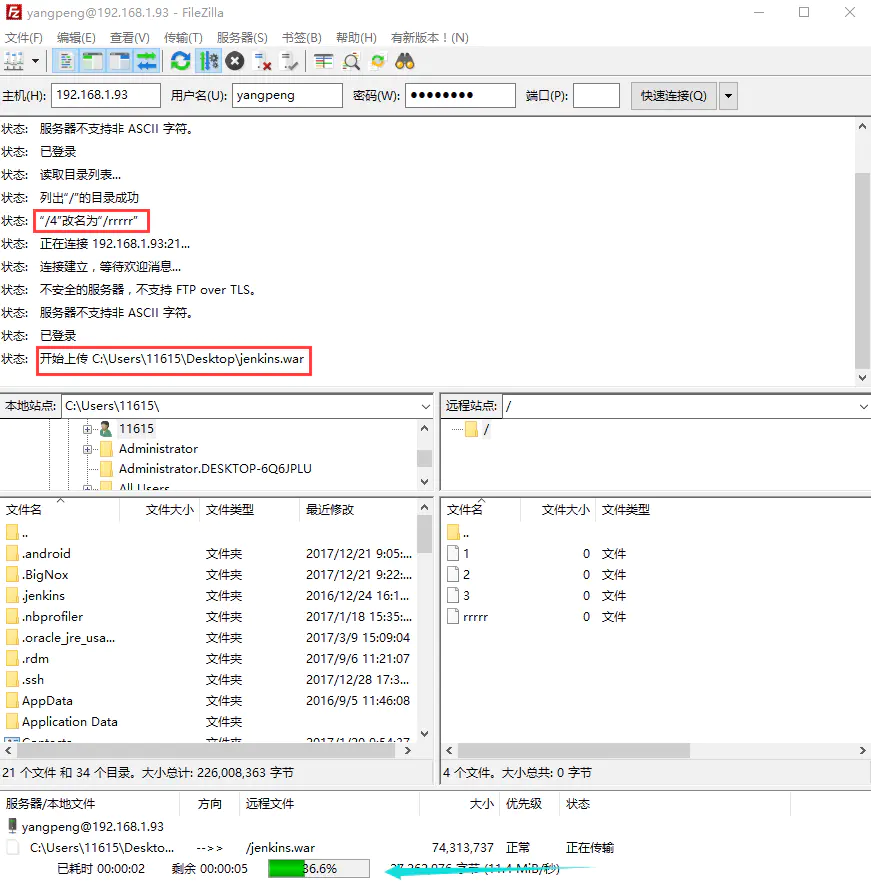Screen dimensions: 871x889
Task: Toggle message log display
Action: pyautogui.click(x=66, y=61)
